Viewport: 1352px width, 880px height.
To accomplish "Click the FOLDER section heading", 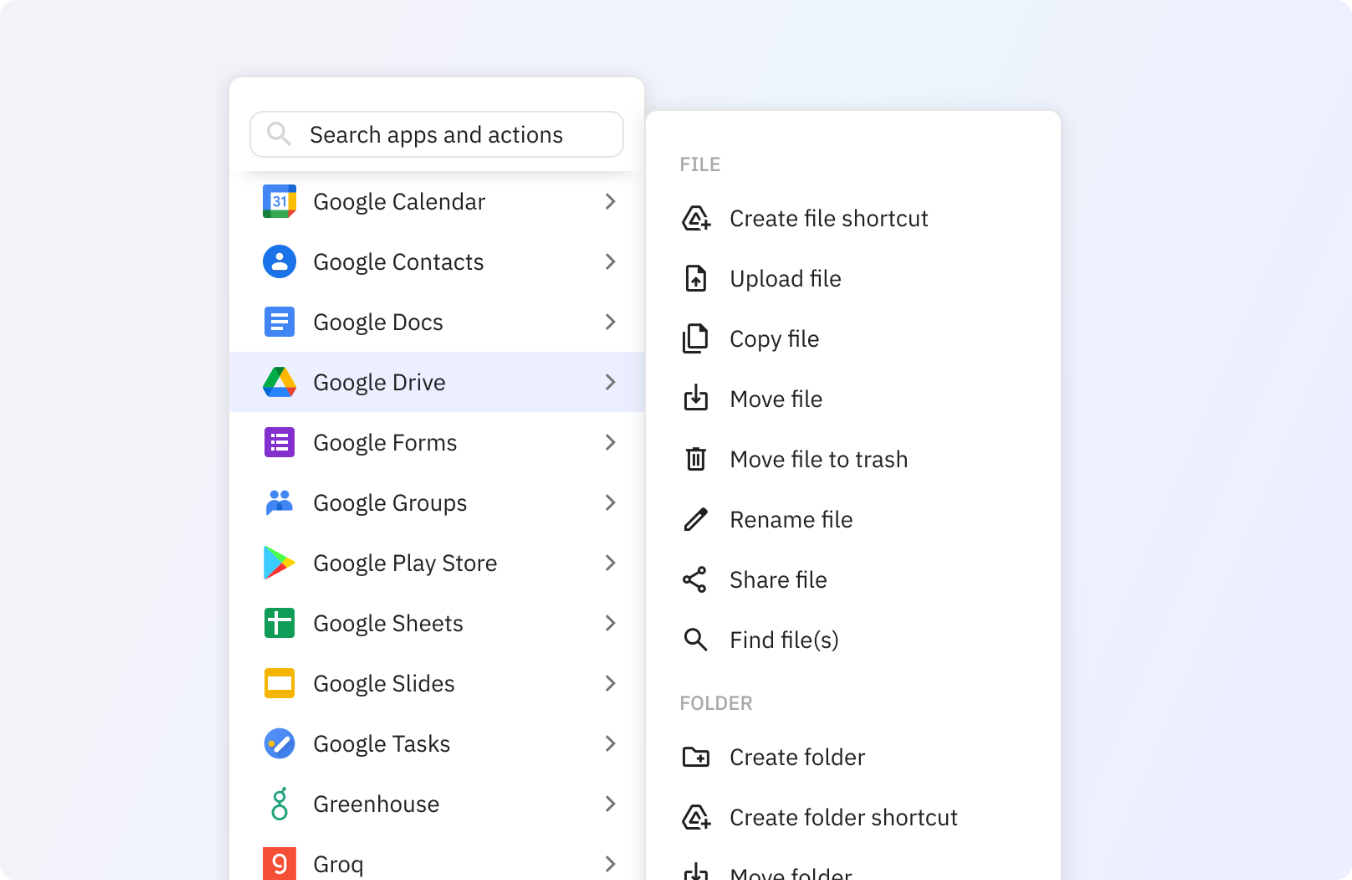I will [716, 703].
